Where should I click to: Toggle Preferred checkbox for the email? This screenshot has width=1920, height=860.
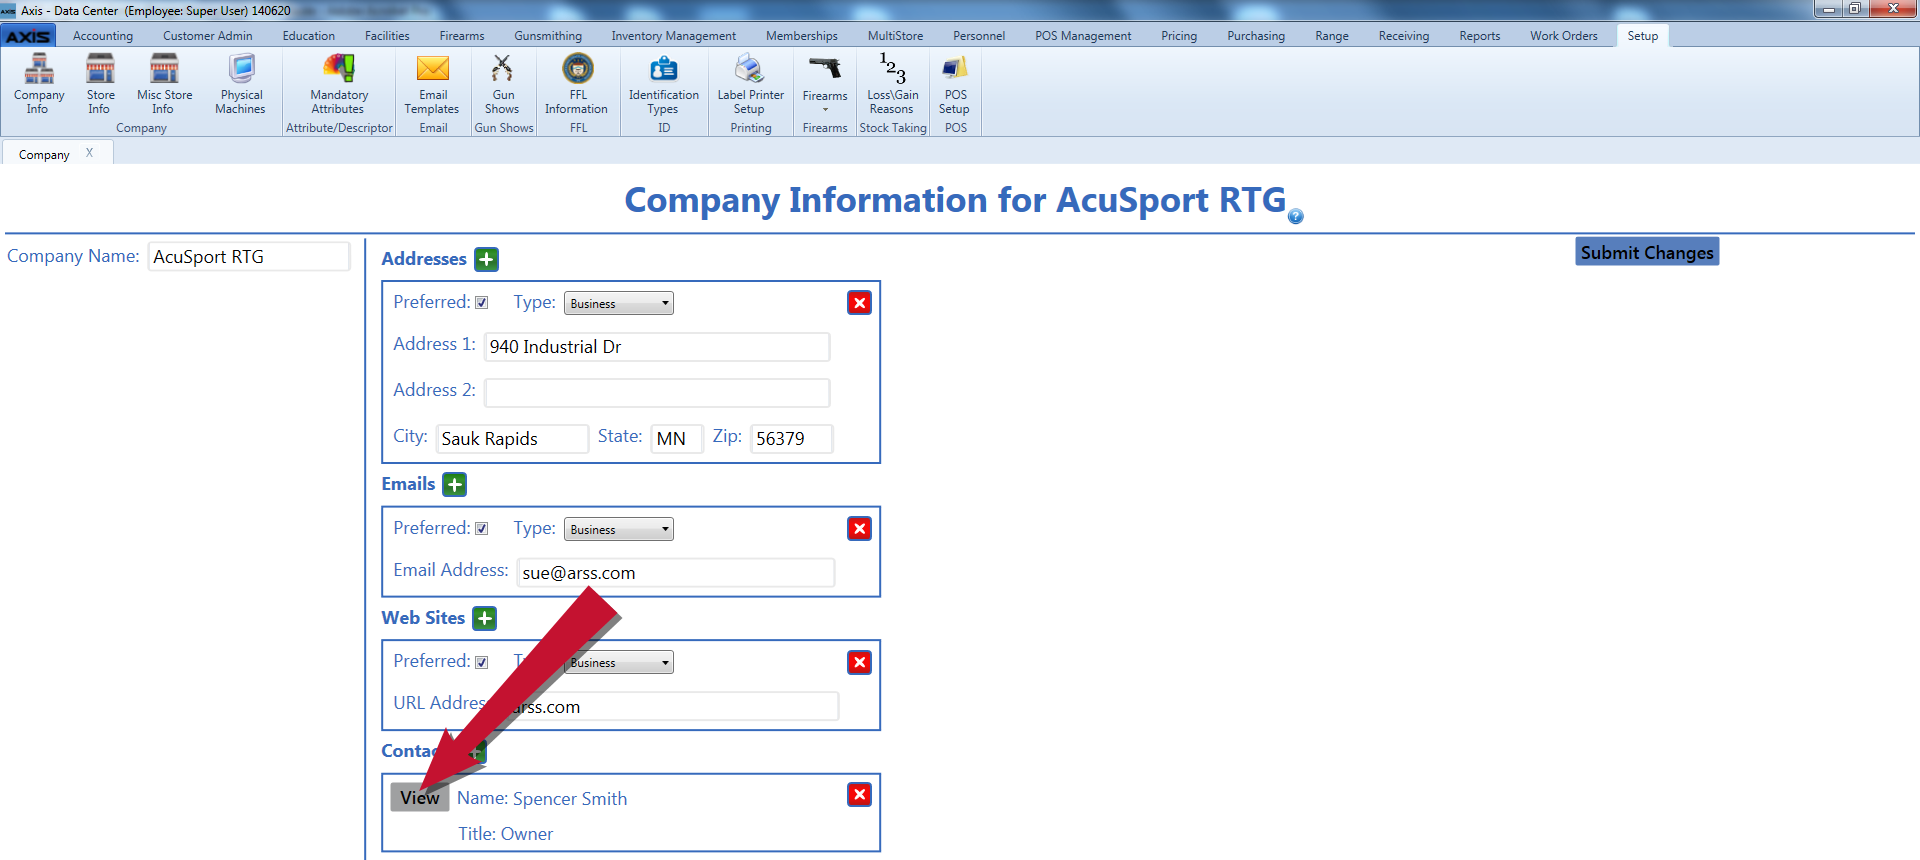point(482,529)
